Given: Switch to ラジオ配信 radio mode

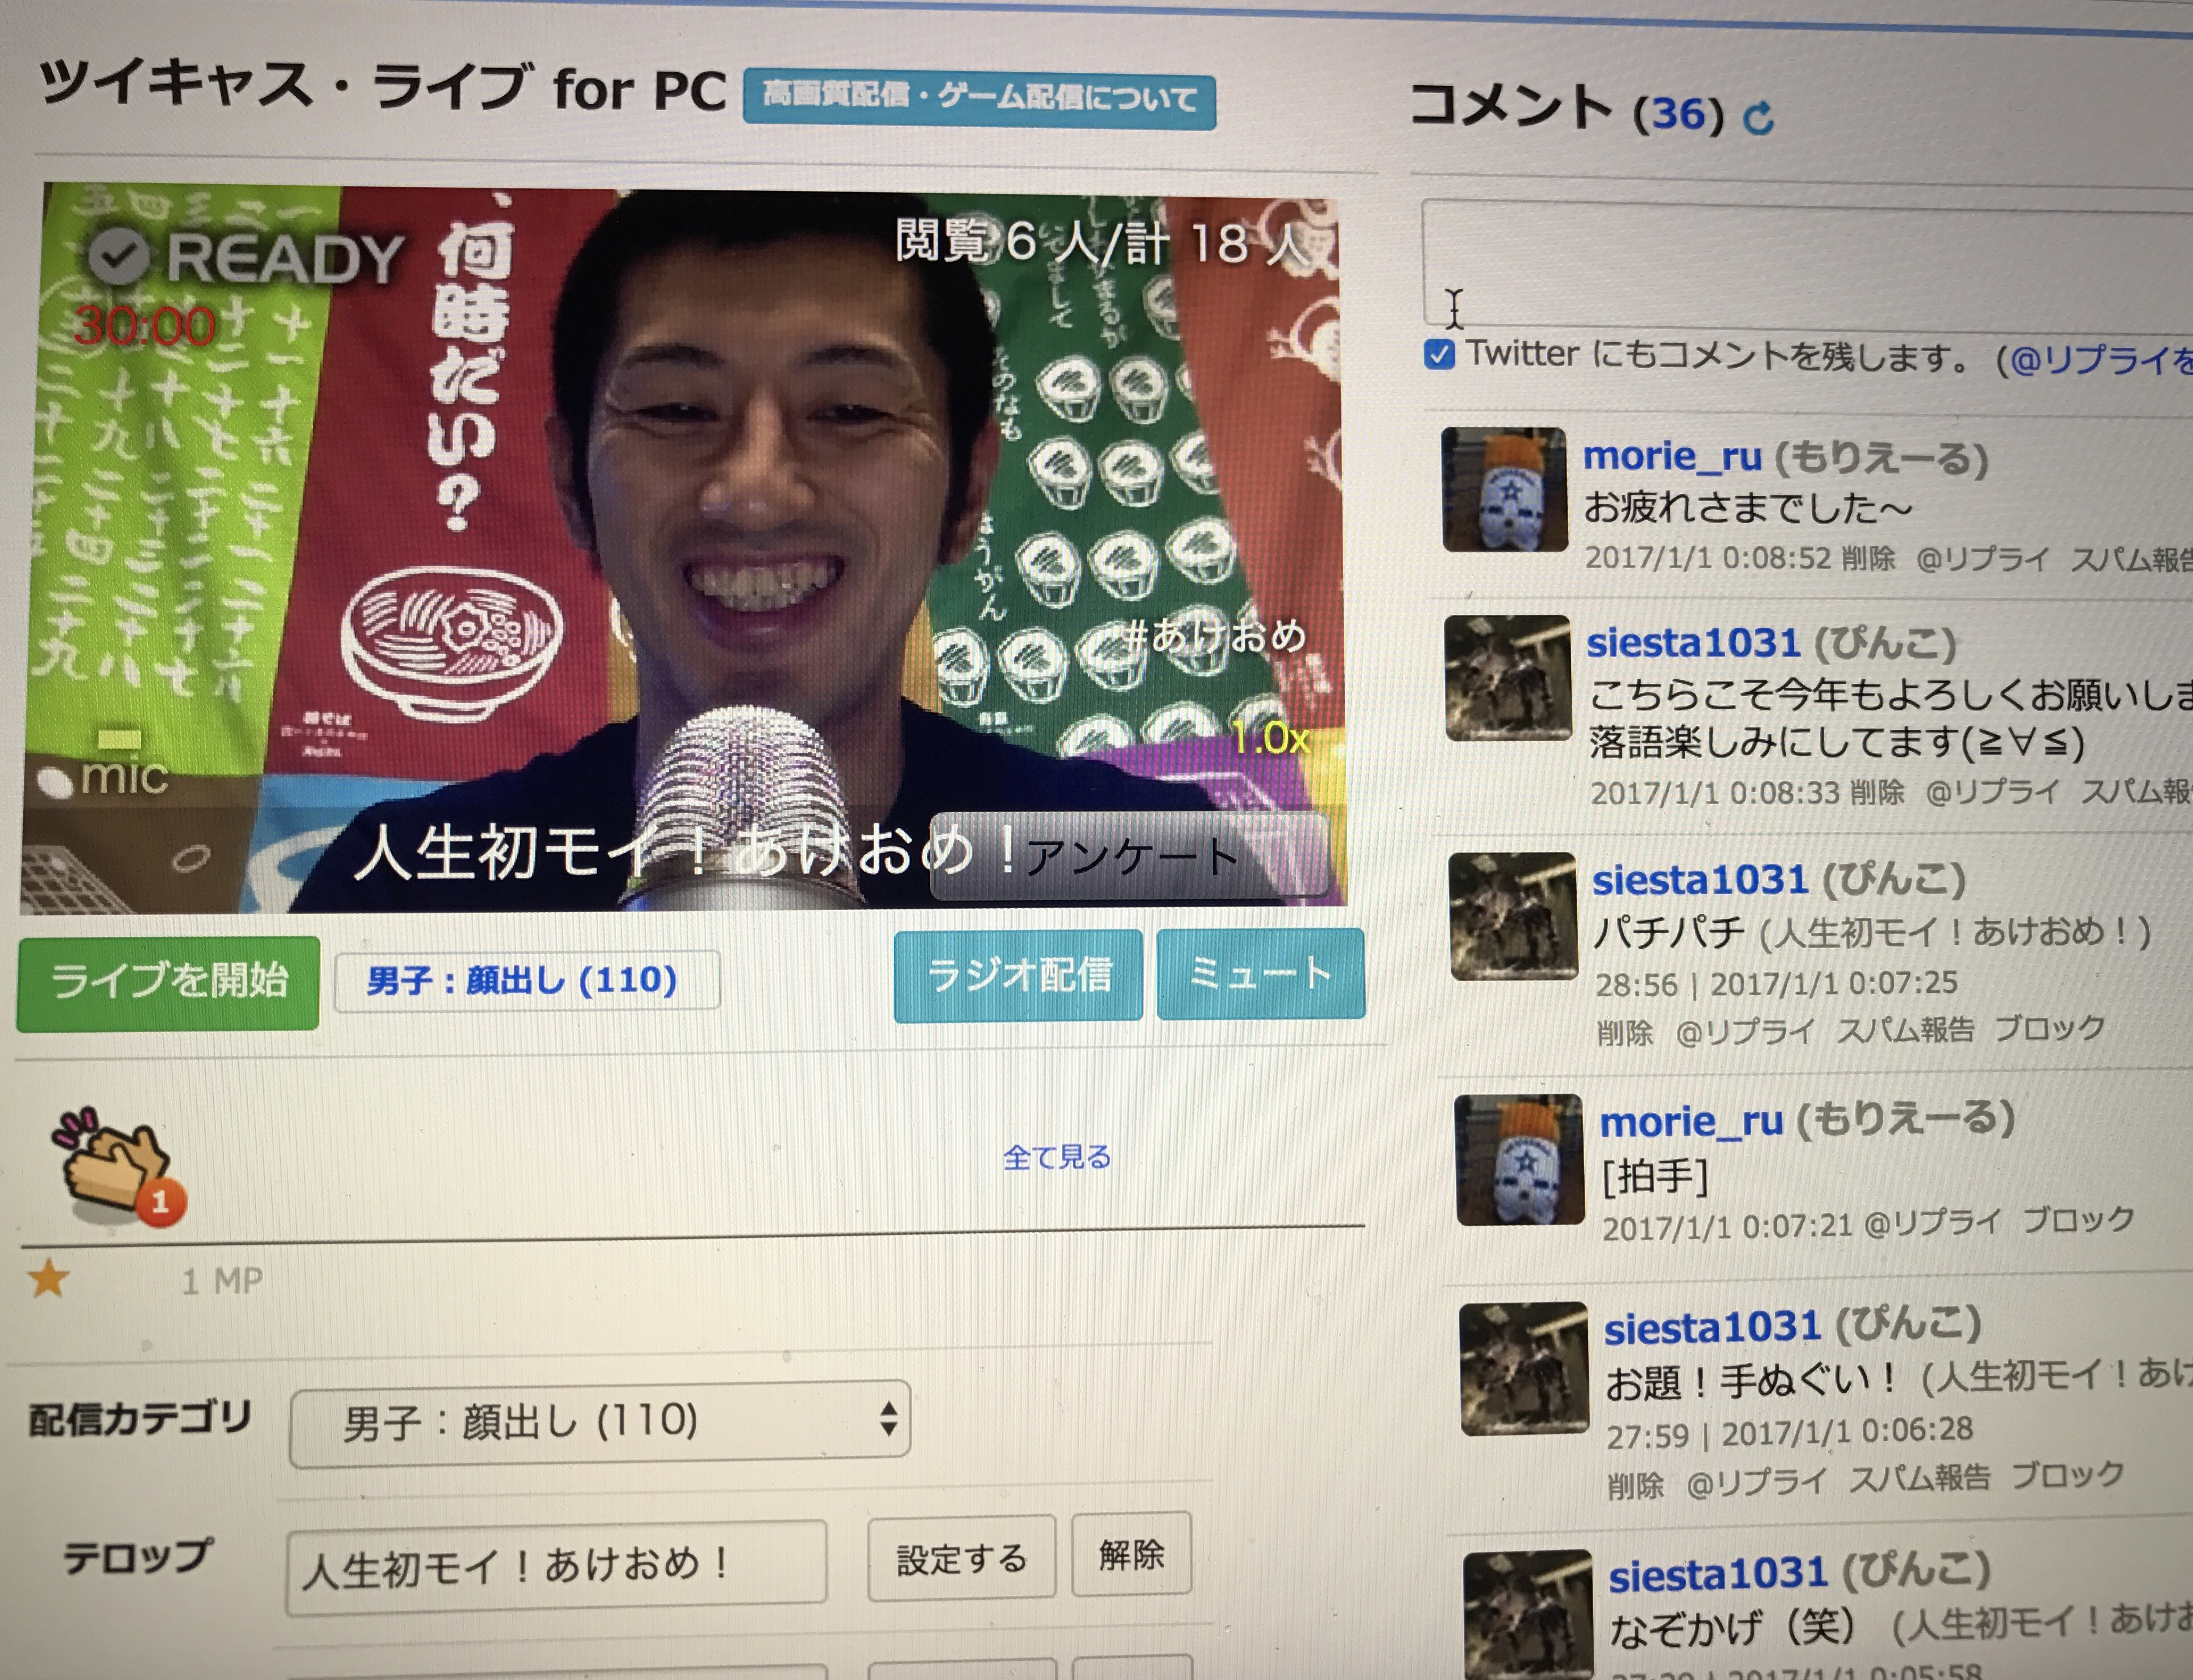Looking at the screenshot, I should 1018,975.
